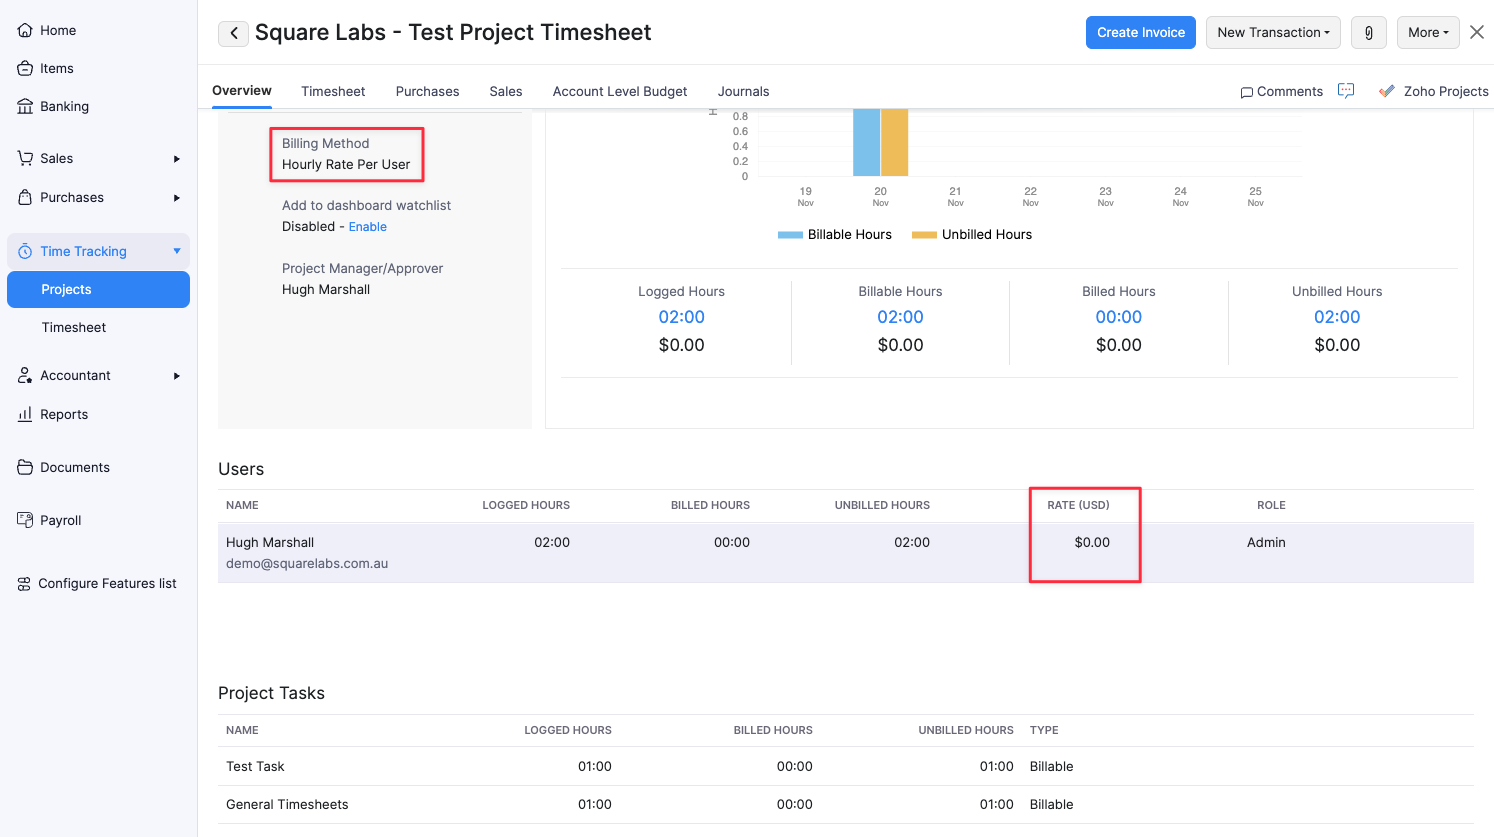Viewport: 1494px width, 837px height.
Task: Click the Time Tracking clock icon
Action: point(25,251)
